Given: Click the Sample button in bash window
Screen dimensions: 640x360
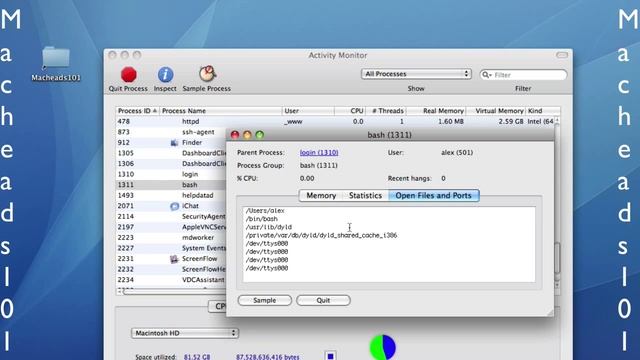Looking at the screenshot, I should click(264, 300).
